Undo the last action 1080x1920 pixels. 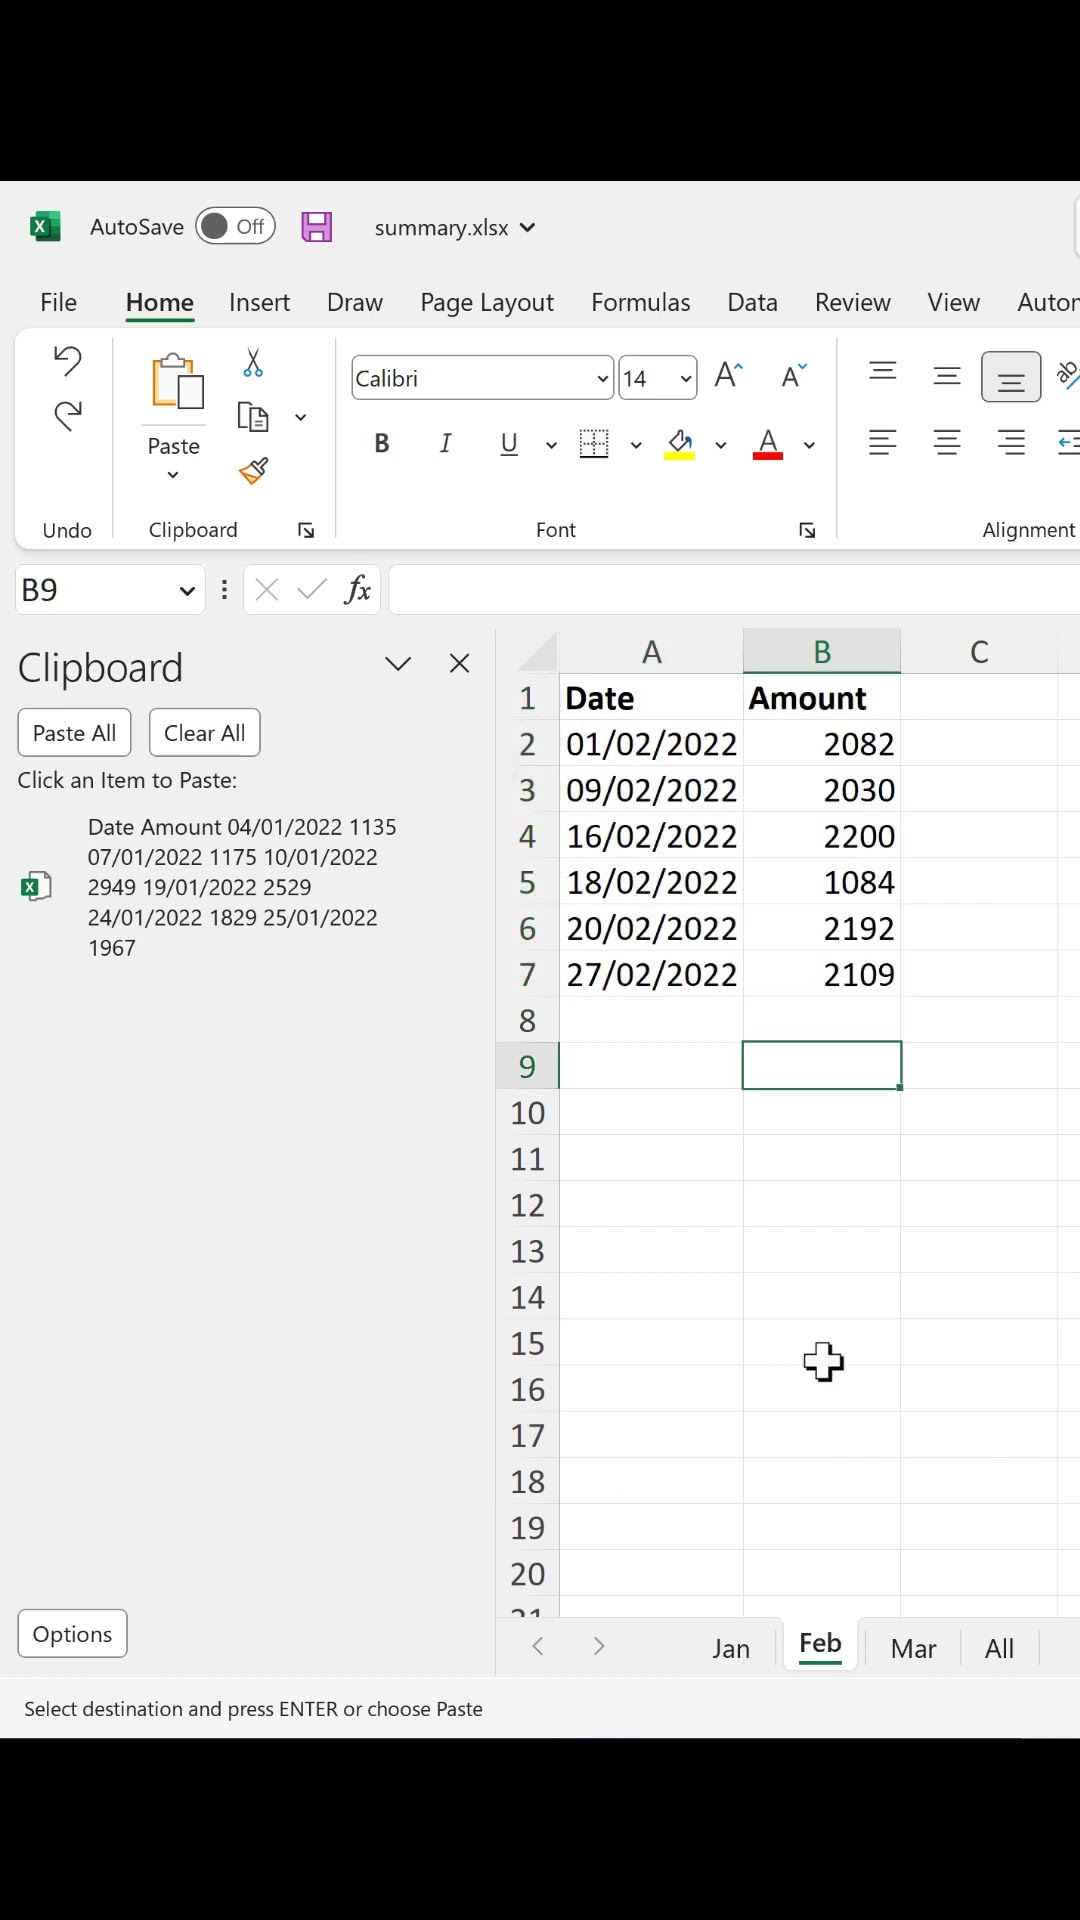click(x=67, y=360)
